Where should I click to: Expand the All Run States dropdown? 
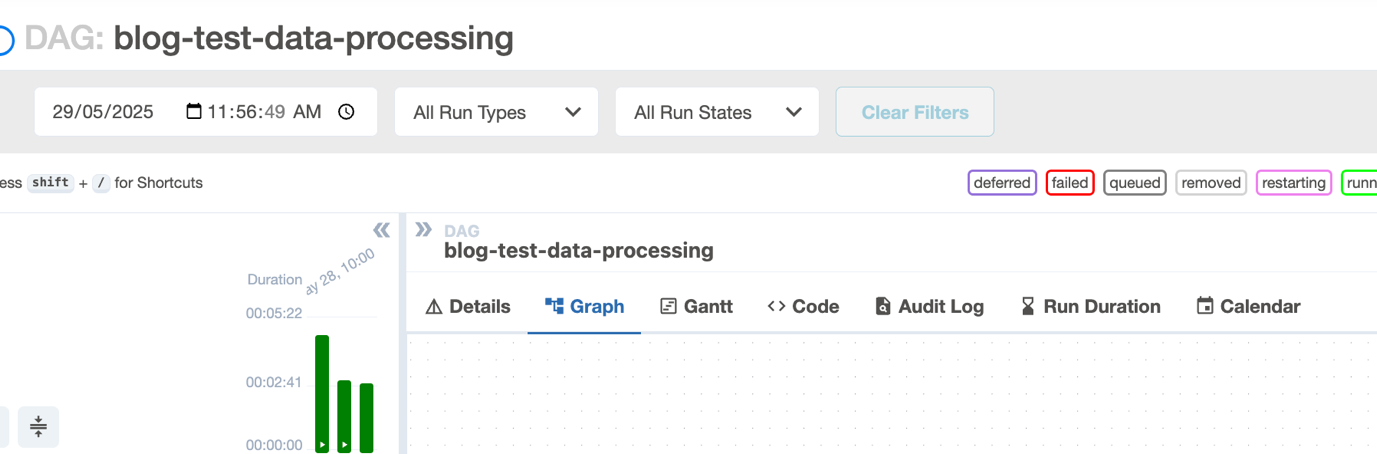(717, 112)
